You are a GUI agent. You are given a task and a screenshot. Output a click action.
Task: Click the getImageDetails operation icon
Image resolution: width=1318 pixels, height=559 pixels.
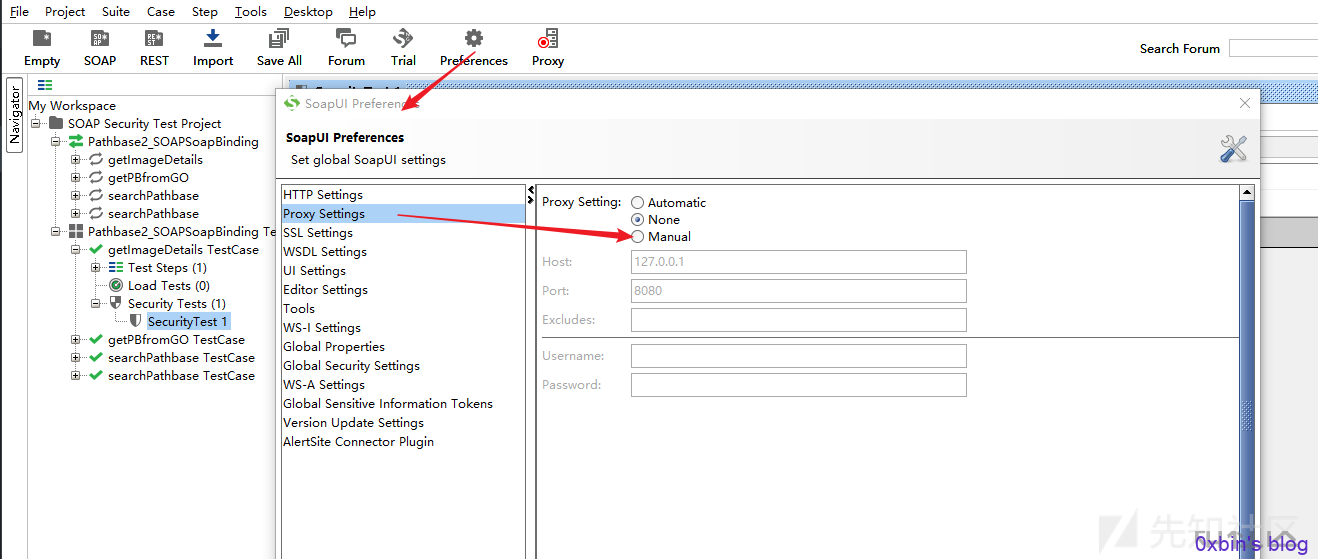coord(96,159)
